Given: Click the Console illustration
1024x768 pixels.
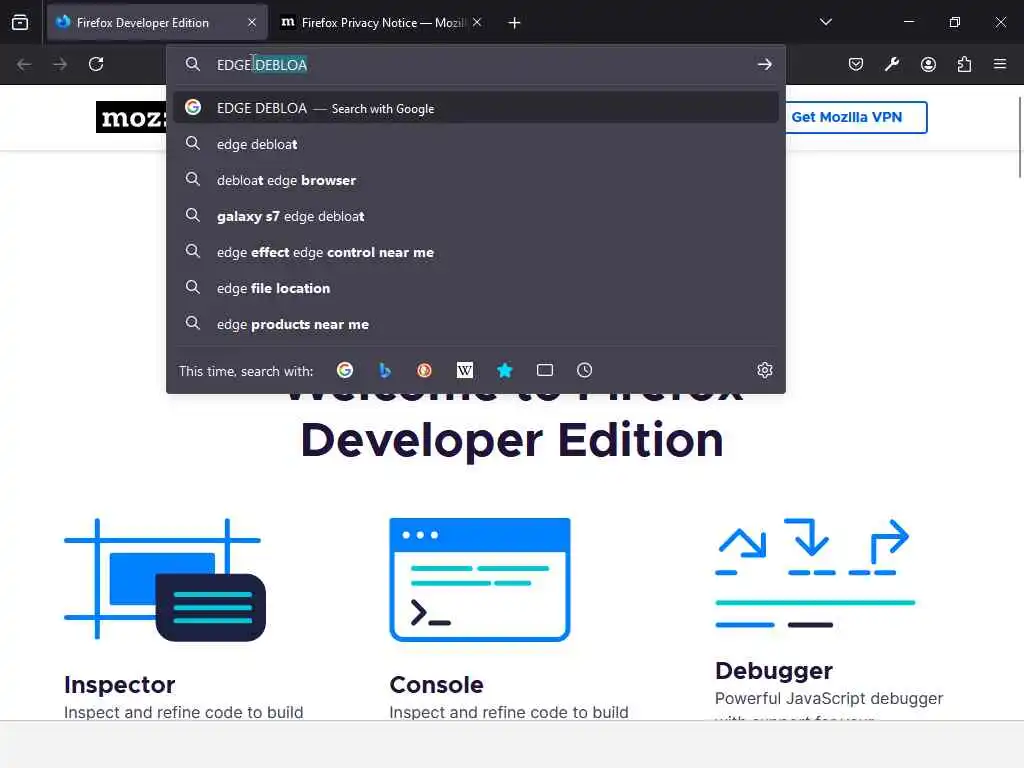Looking at the screenshot, I should point(480,580).
